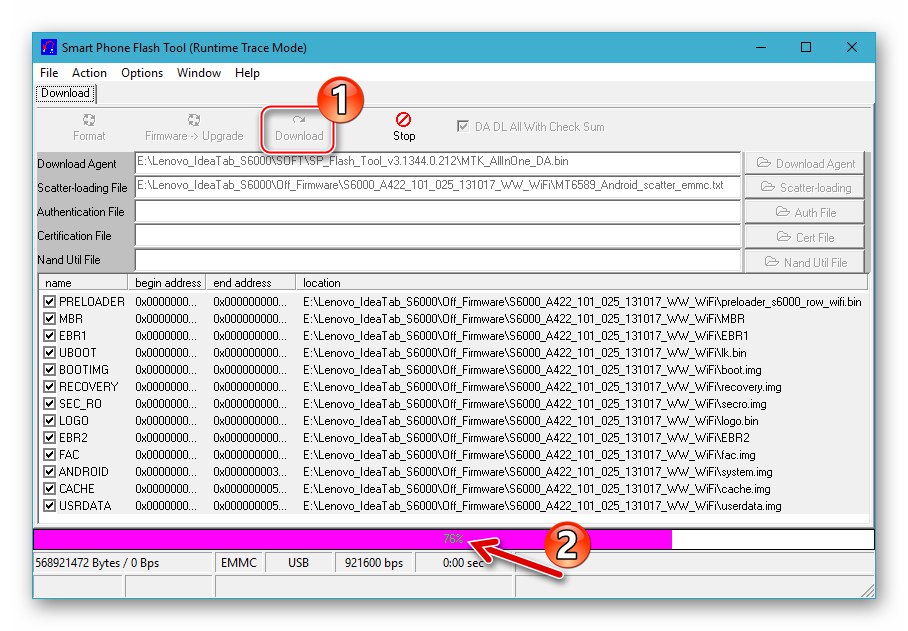Viewport: 908px width, 631px height.
Task: Click the end address column header
Action: point(251,283)
